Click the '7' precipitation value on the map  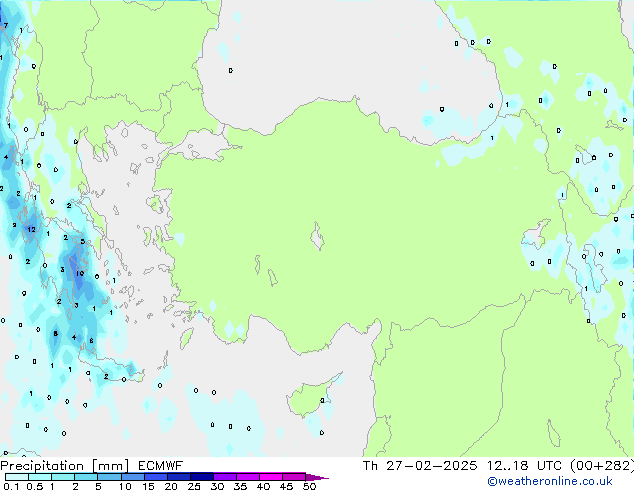click(6, 25)
